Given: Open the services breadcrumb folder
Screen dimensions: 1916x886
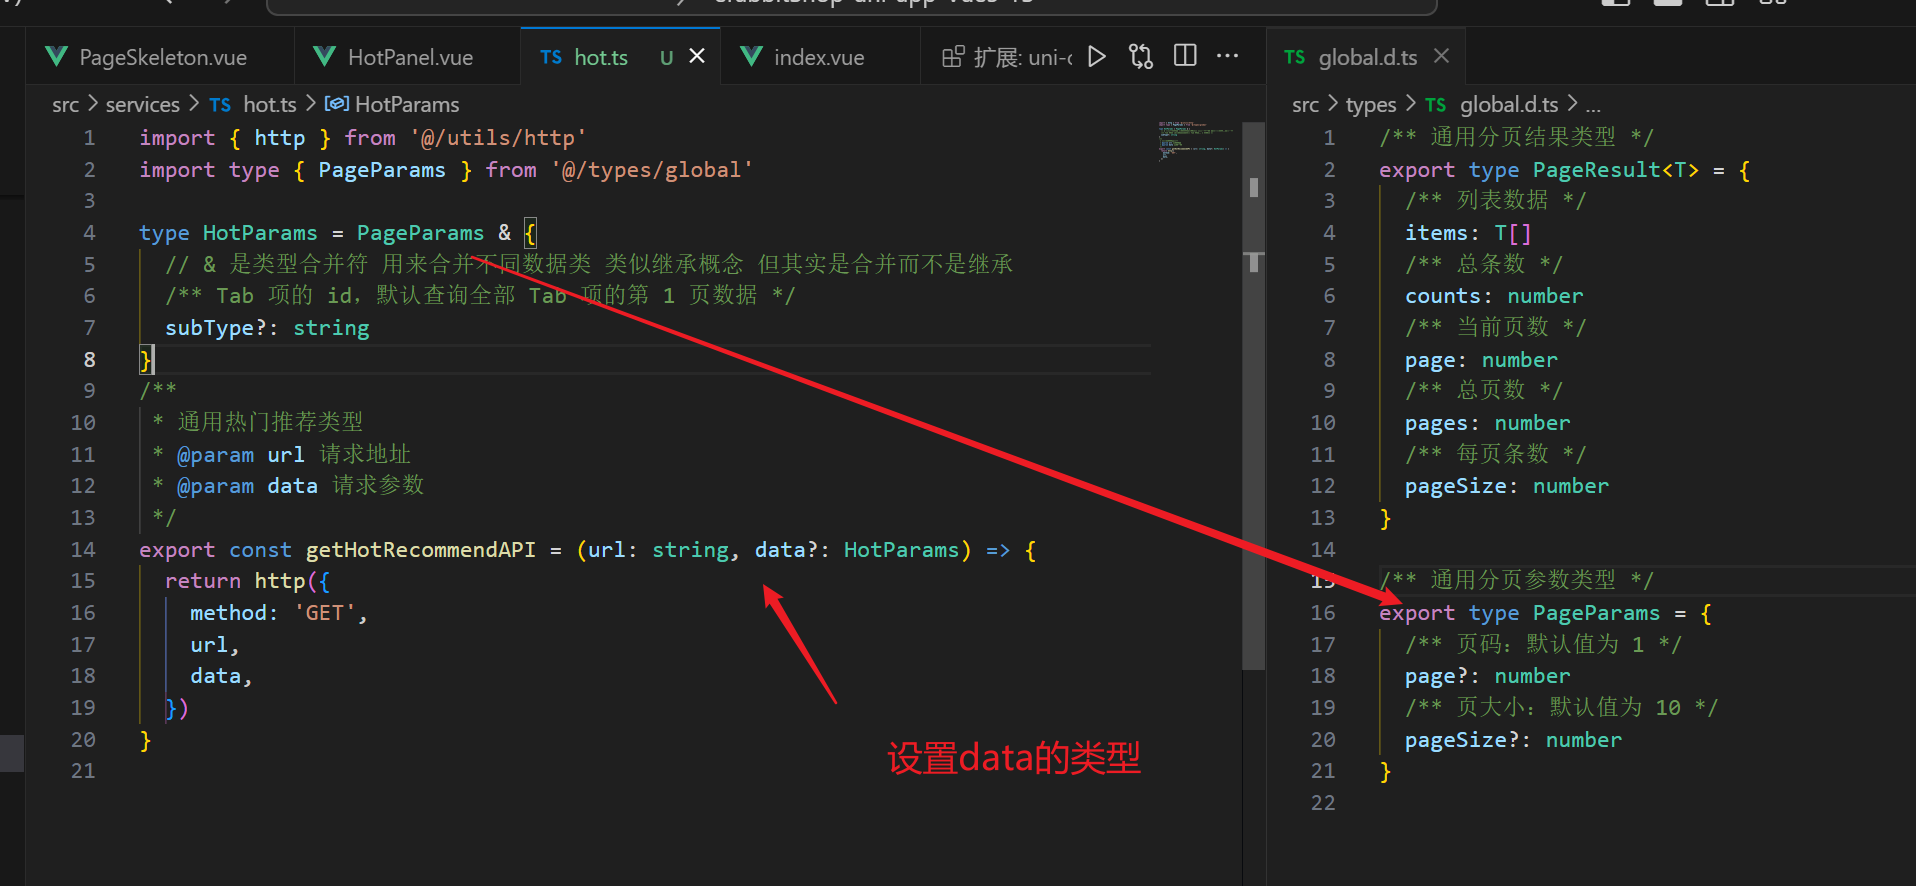Looking at the screenshot, I should tap(143, 105).
